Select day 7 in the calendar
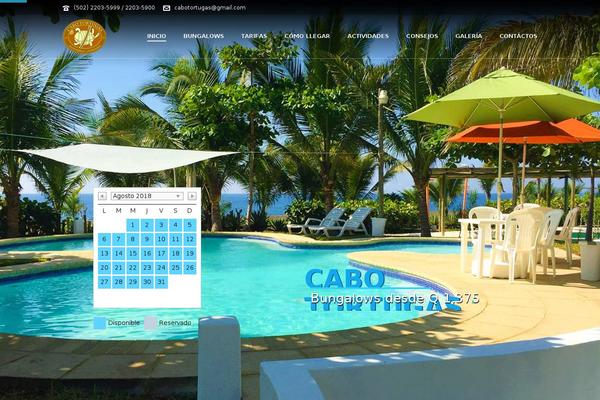This screenshot has height=400, width=600. pos(118,239)
